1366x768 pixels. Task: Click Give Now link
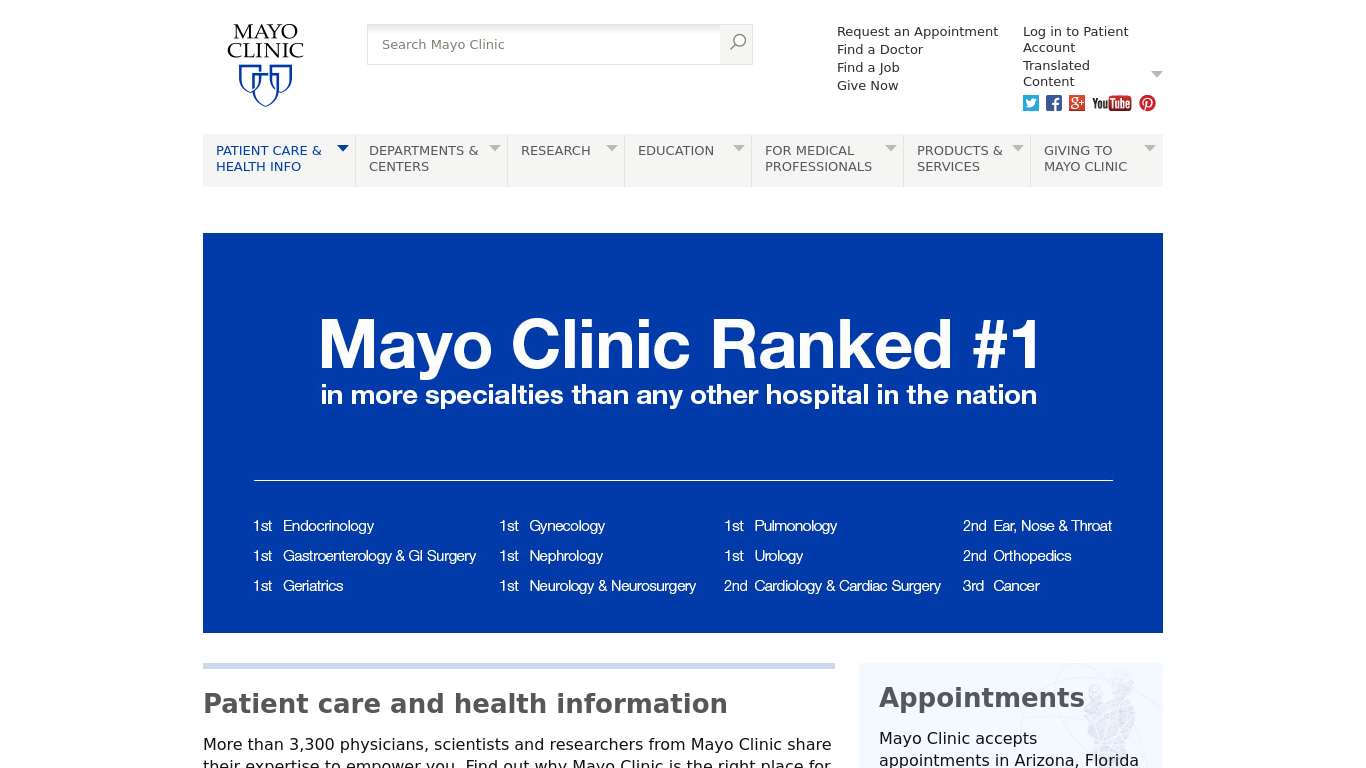(867, 86)
